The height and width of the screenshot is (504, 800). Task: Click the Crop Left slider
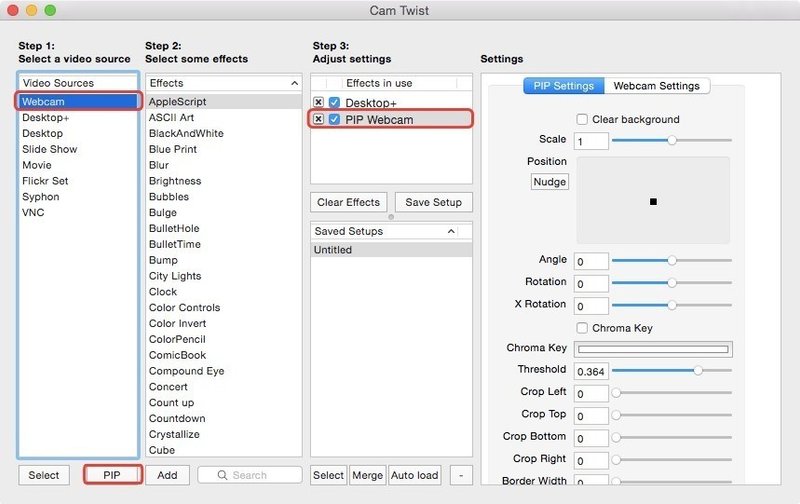click(671, 393)
